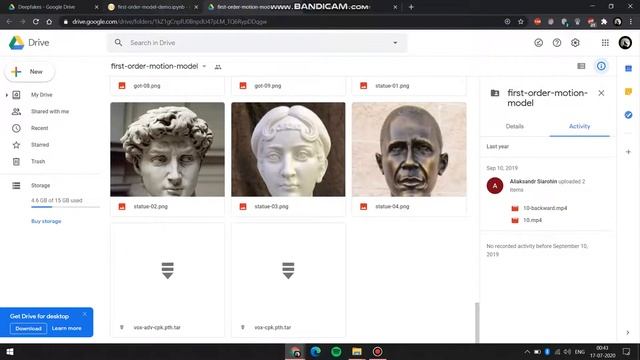Click the Google Drive logo

[29, 43]
